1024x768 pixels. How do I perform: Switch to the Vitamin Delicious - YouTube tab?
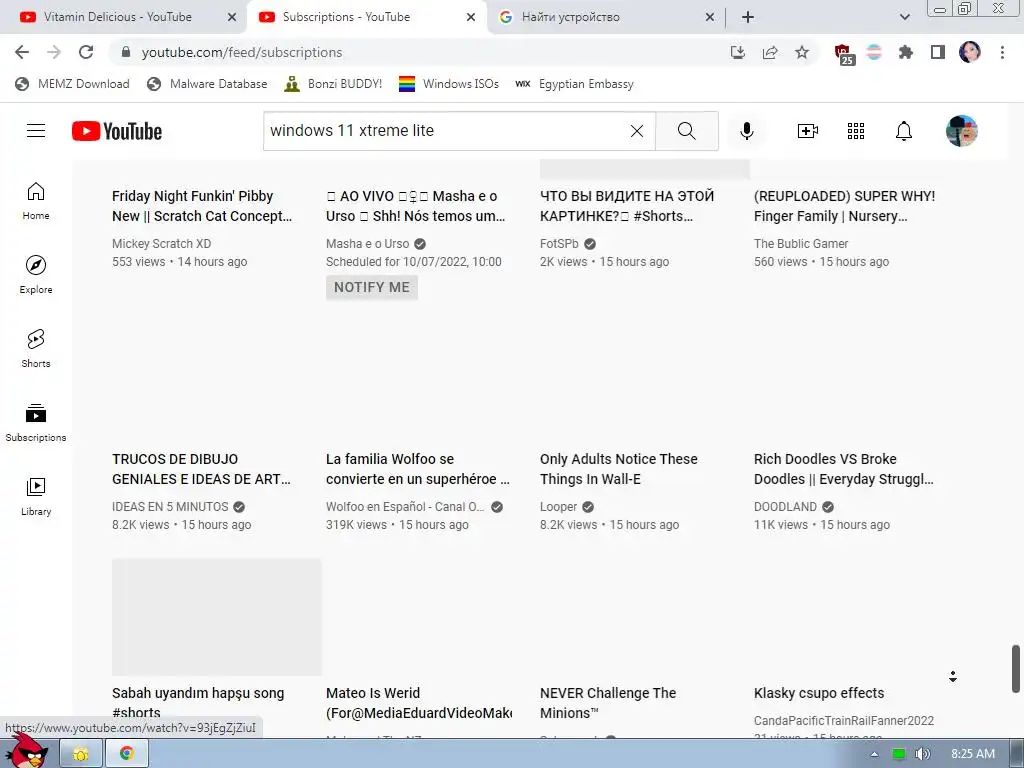118,17
